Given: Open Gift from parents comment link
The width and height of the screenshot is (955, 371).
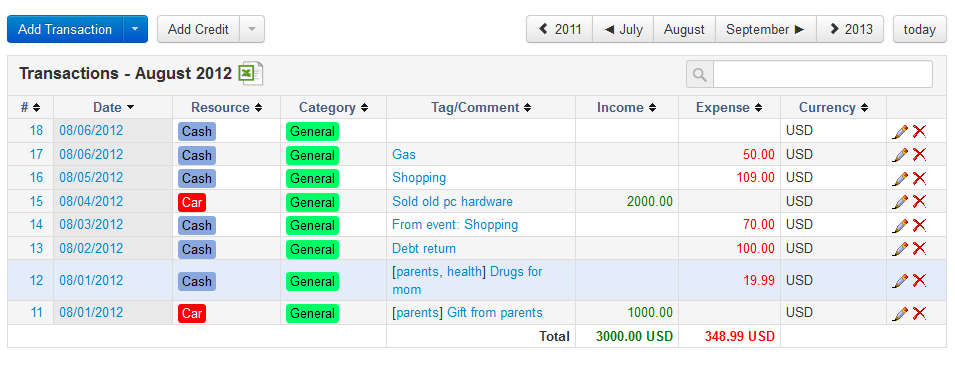Looking at the screenshot, I should (x=495, y=313).
